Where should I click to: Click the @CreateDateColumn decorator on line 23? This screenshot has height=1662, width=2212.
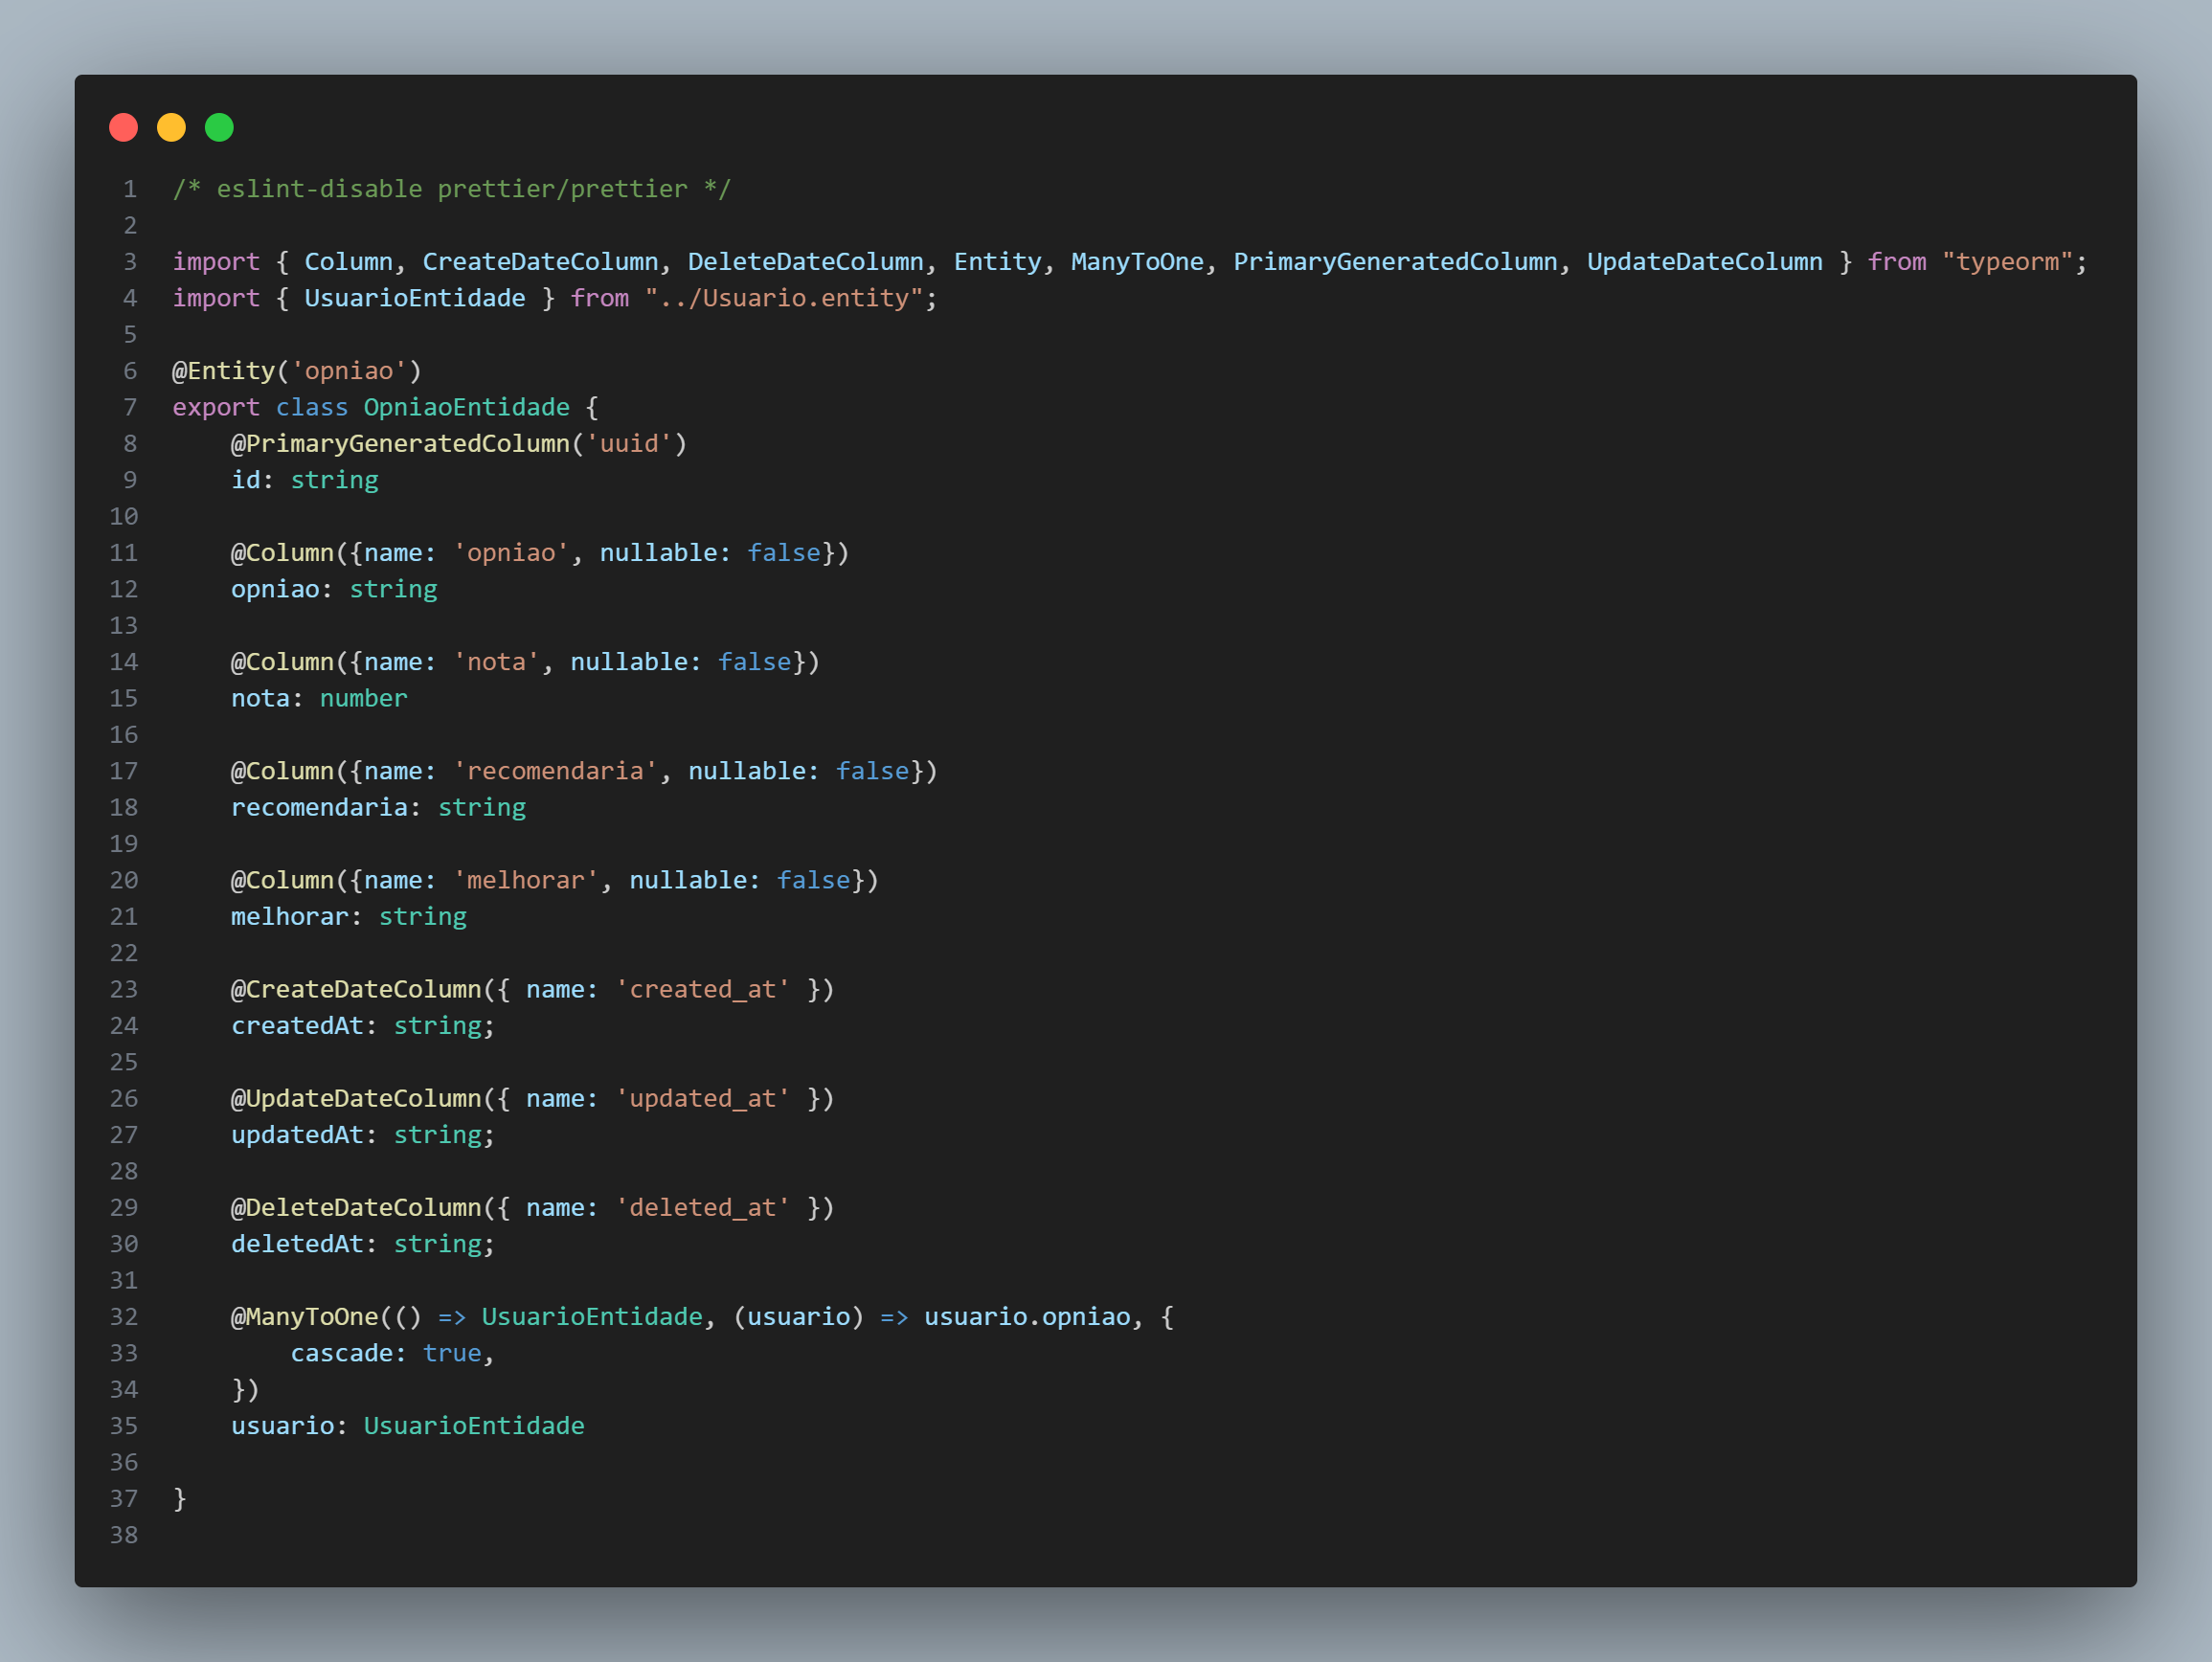click(356, 989)
